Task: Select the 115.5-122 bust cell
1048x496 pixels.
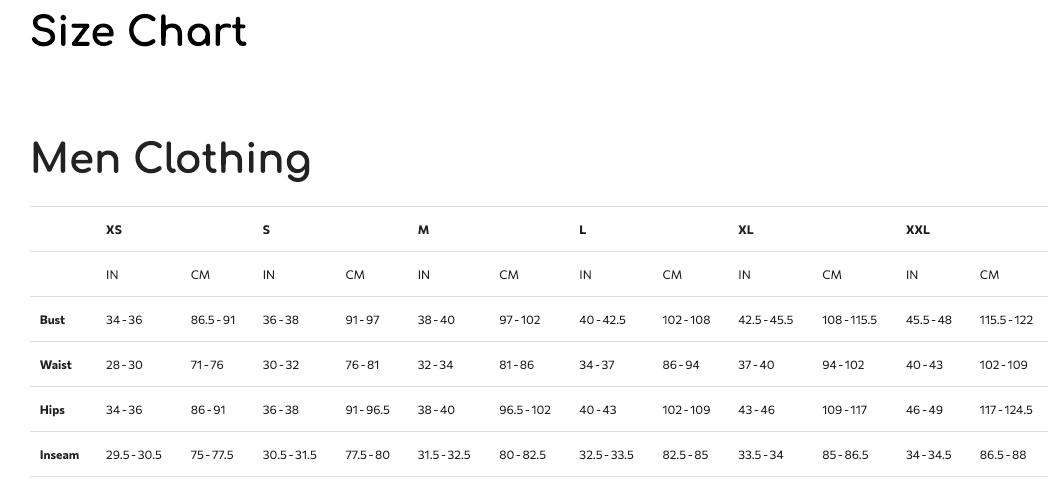Action: (1006, 320)
